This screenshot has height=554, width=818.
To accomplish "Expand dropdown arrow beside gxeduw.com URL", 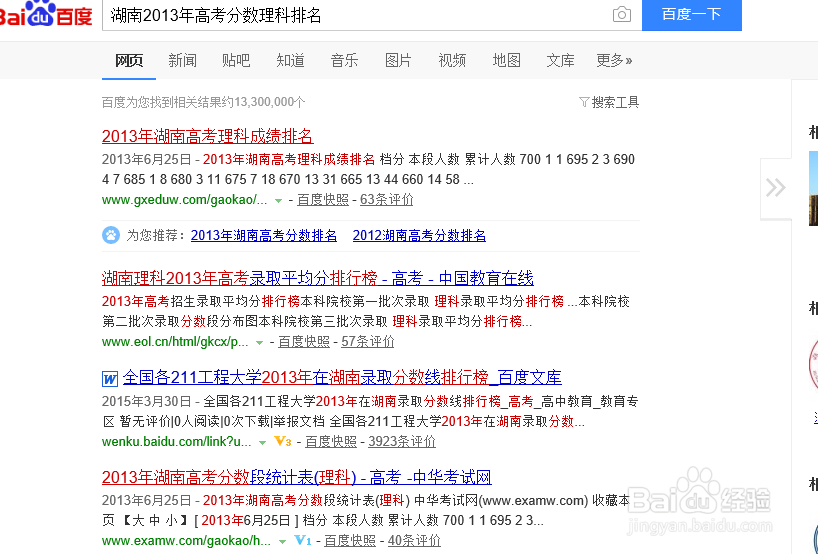I will (x=279, y=201).
